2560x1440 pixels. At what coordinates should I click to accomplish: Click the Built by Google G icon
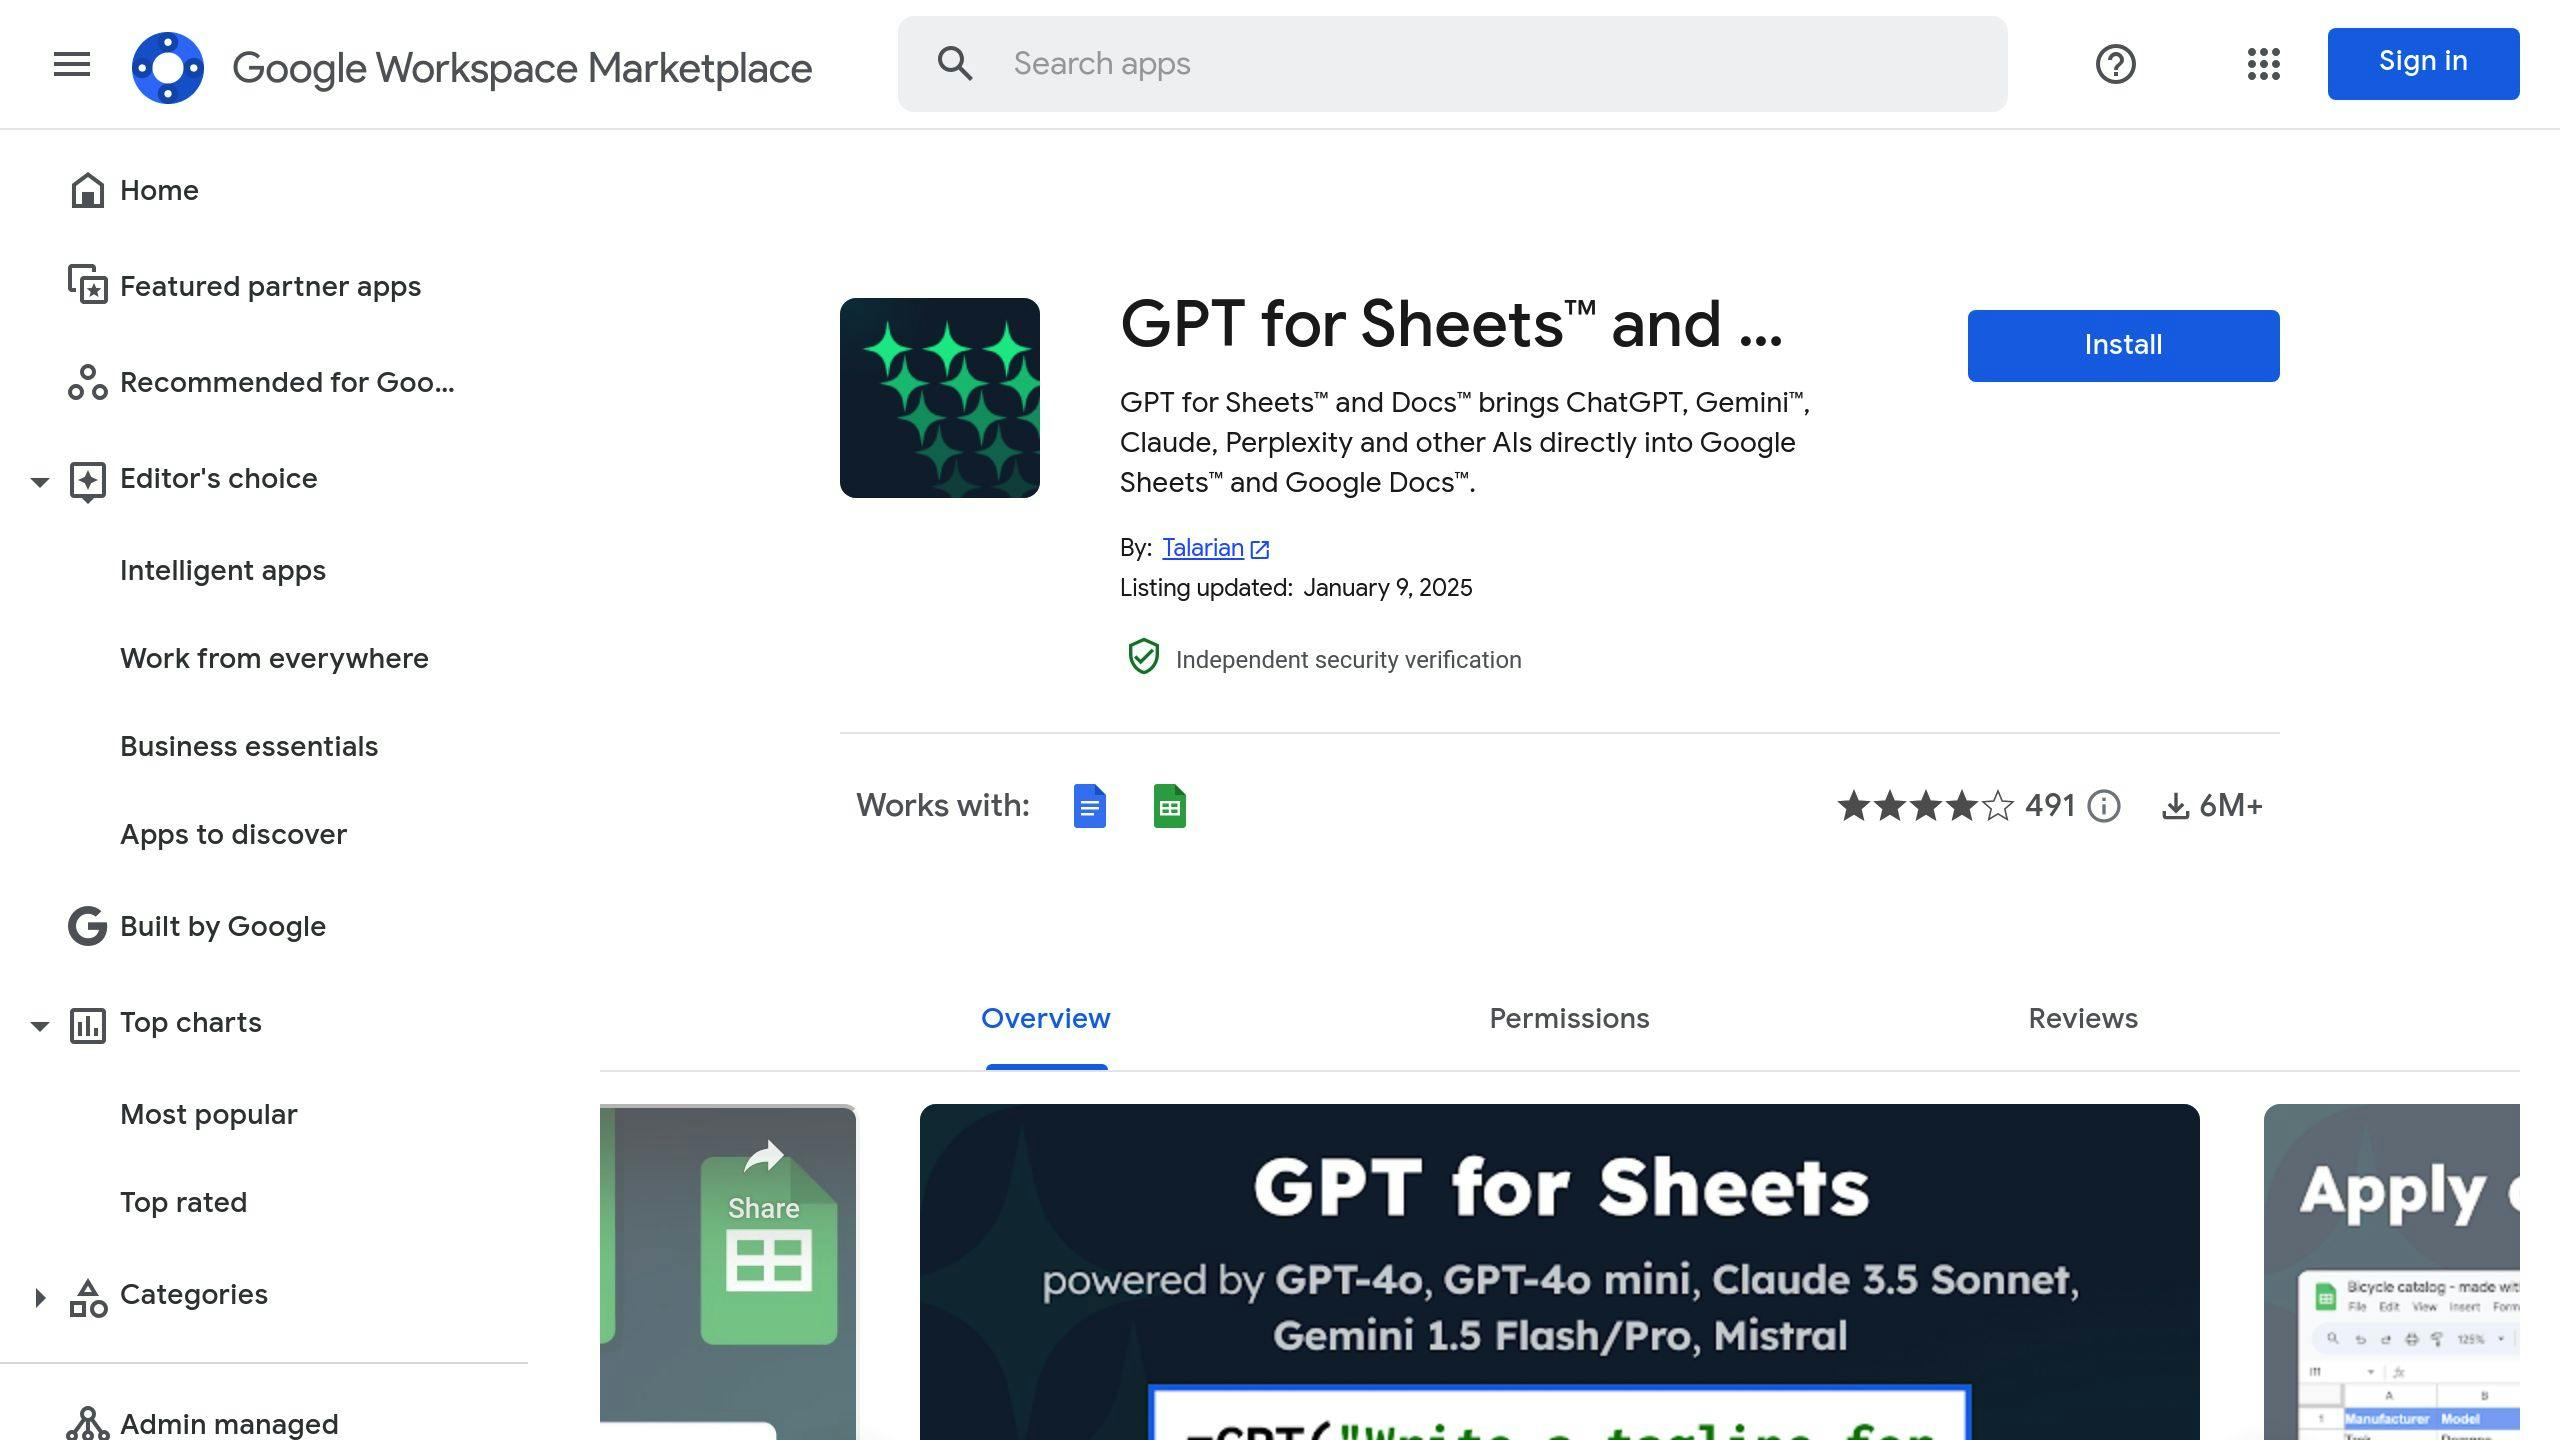click(x=87, y=926)
